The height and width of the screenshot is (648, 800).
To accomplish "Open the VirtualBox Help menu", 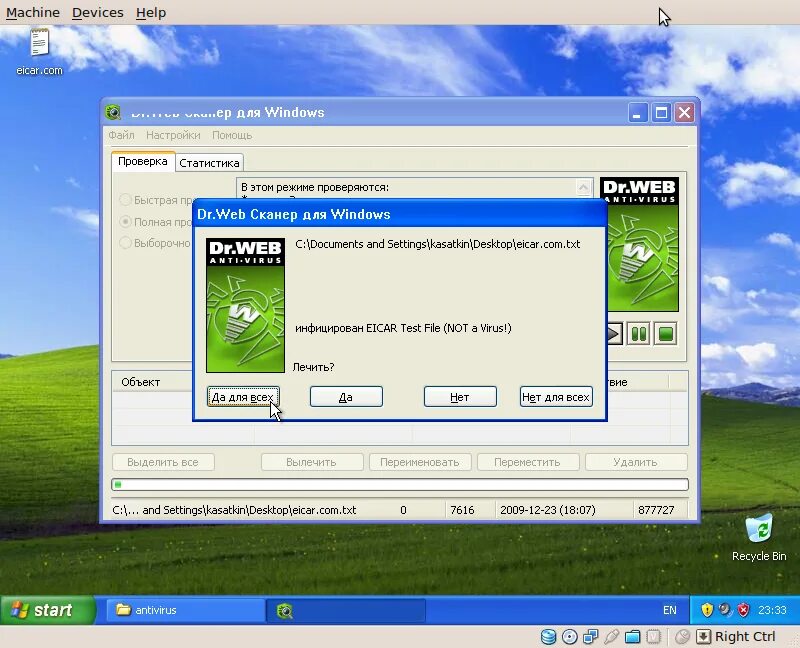I will coord(151,12).
